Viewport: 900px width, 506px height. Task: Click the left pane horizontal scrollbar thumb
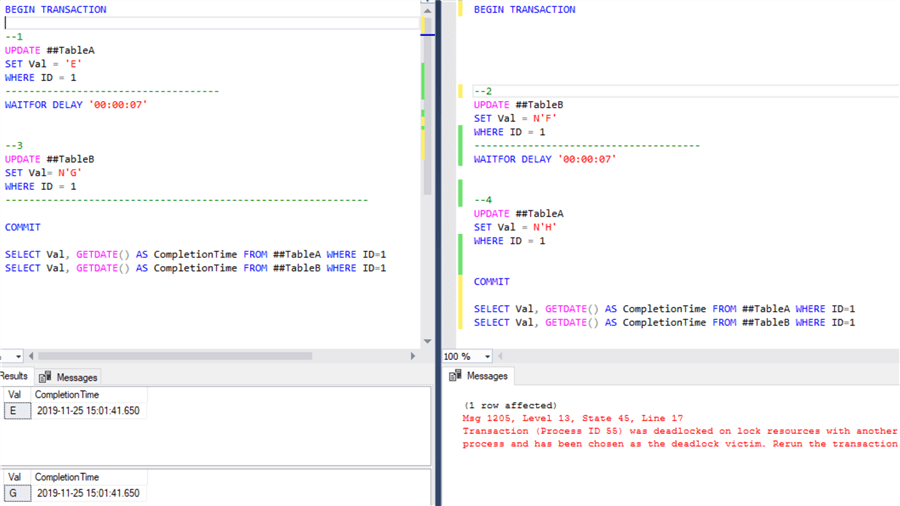click(x=175, y=356)
